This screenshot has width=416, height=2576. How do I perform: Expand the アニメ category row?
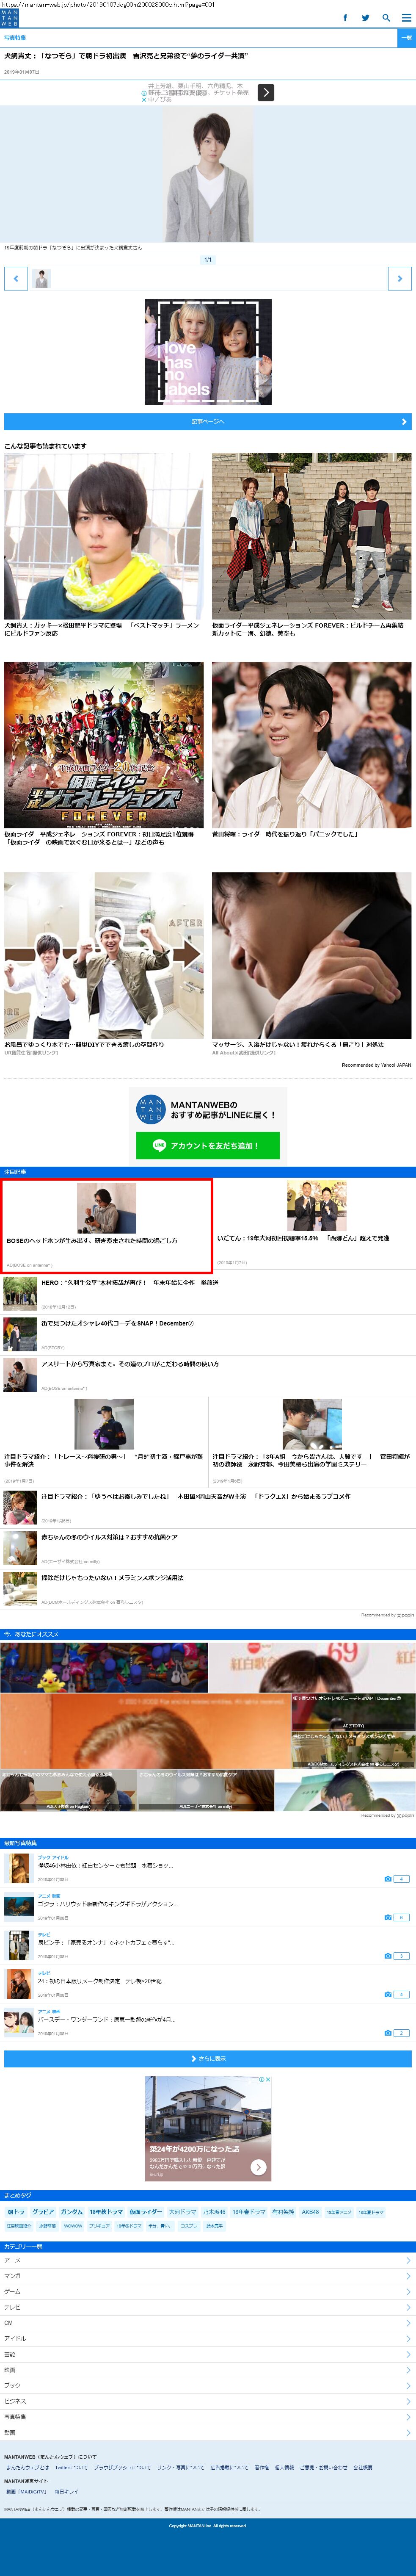208,2260
